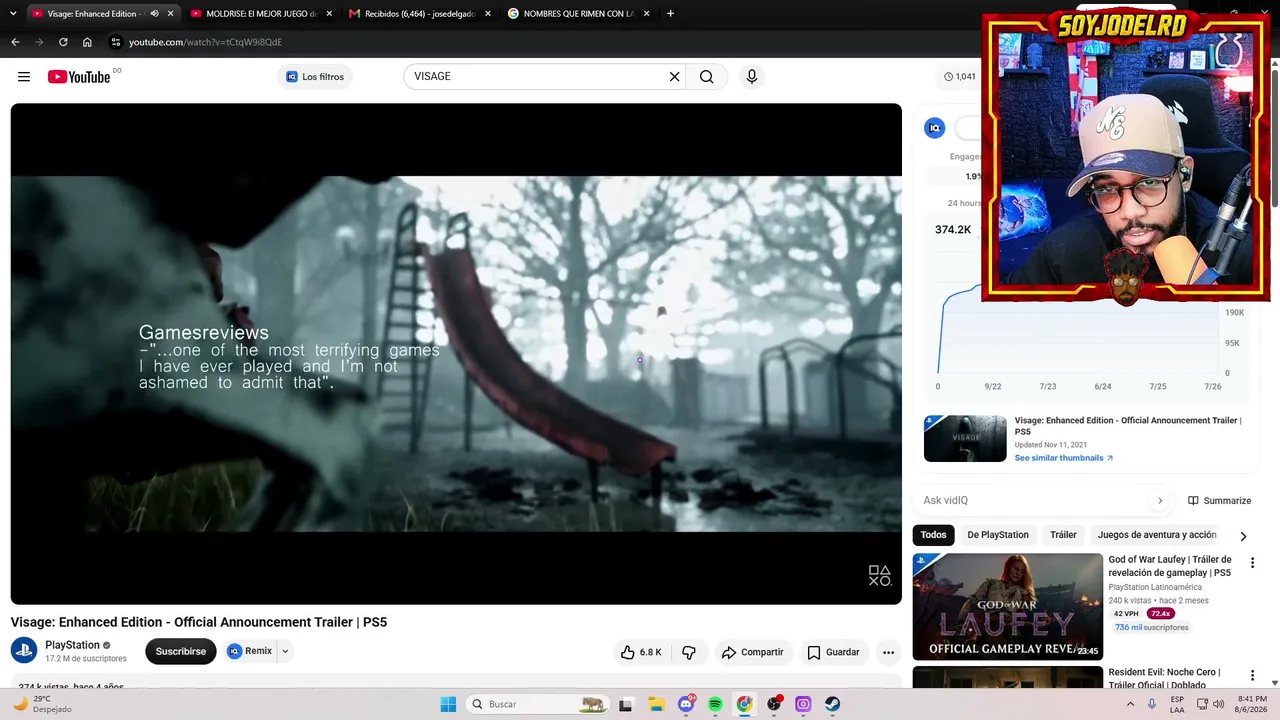Open the three-dot more actions menu under video
This screenshot has width=1280, height=720.
(x=888, y=652)
